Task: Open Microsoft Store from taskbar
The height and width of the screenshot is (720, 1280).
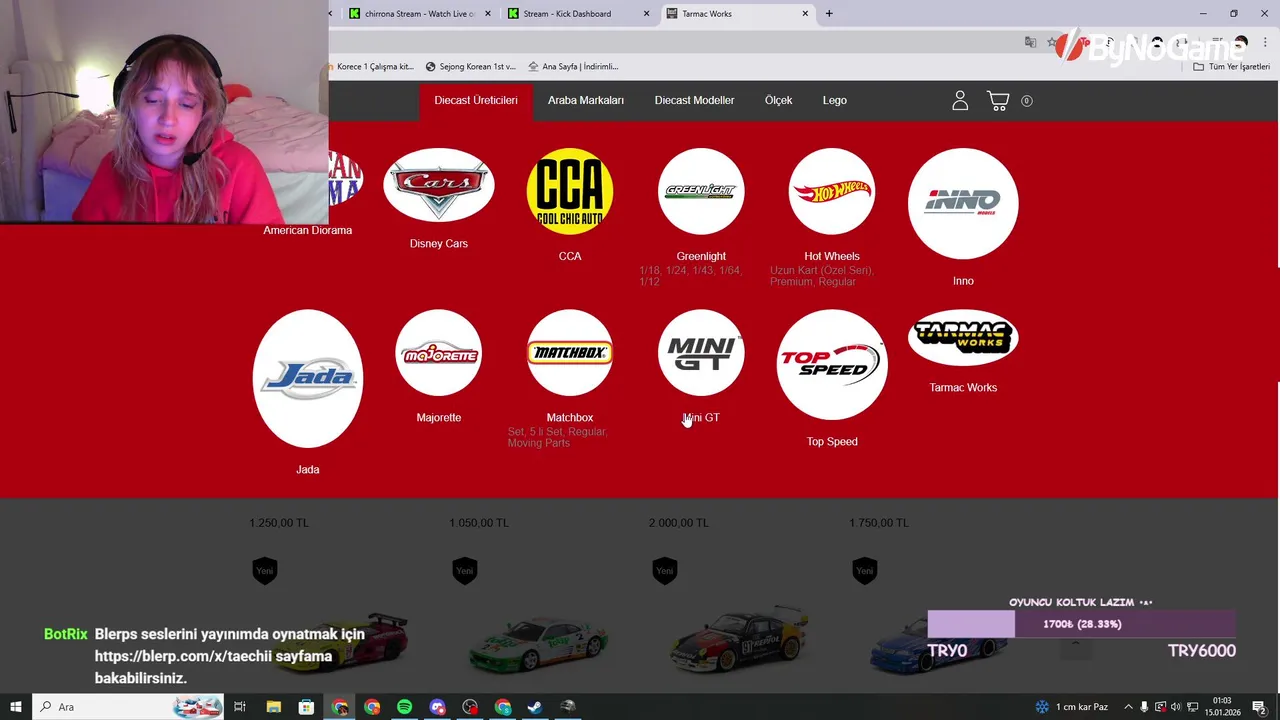Action: pyautogui.click(x=306, y=707)
